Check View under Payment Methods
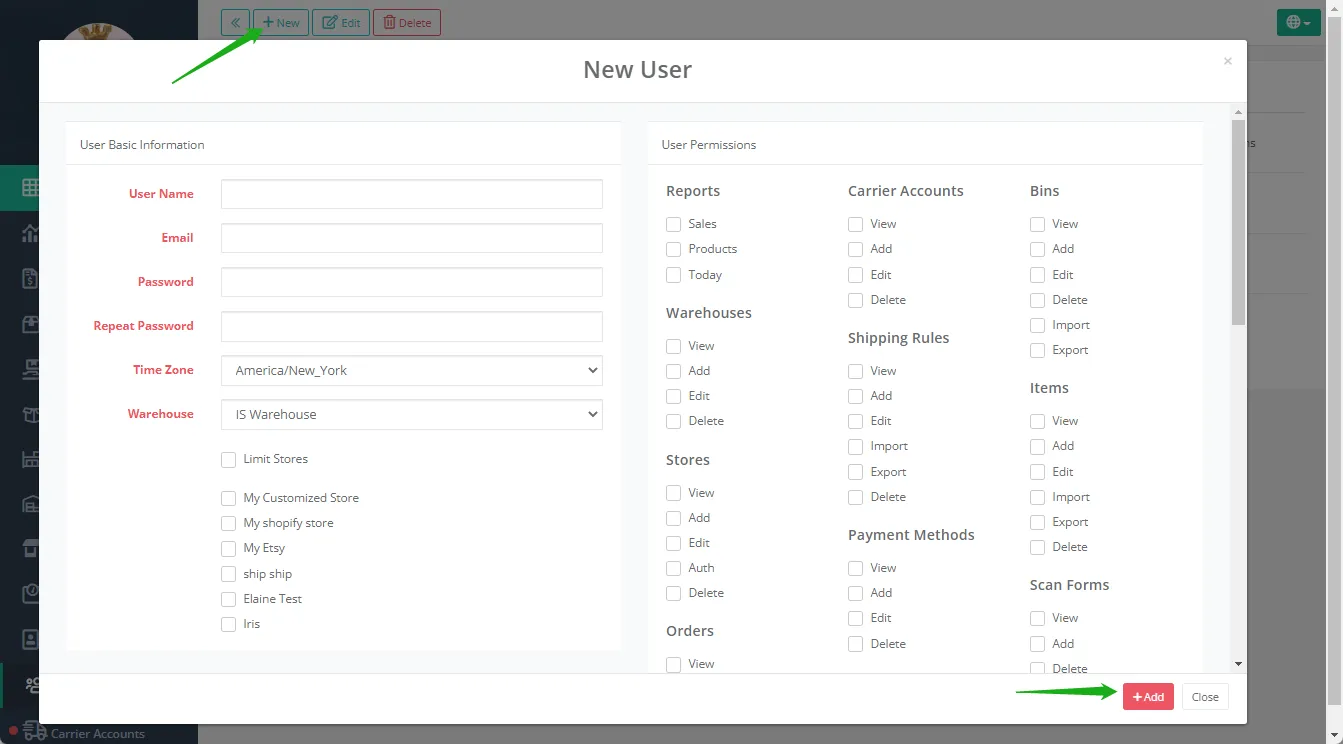This screenshot has height=744, width=1343. coord(856,568)
